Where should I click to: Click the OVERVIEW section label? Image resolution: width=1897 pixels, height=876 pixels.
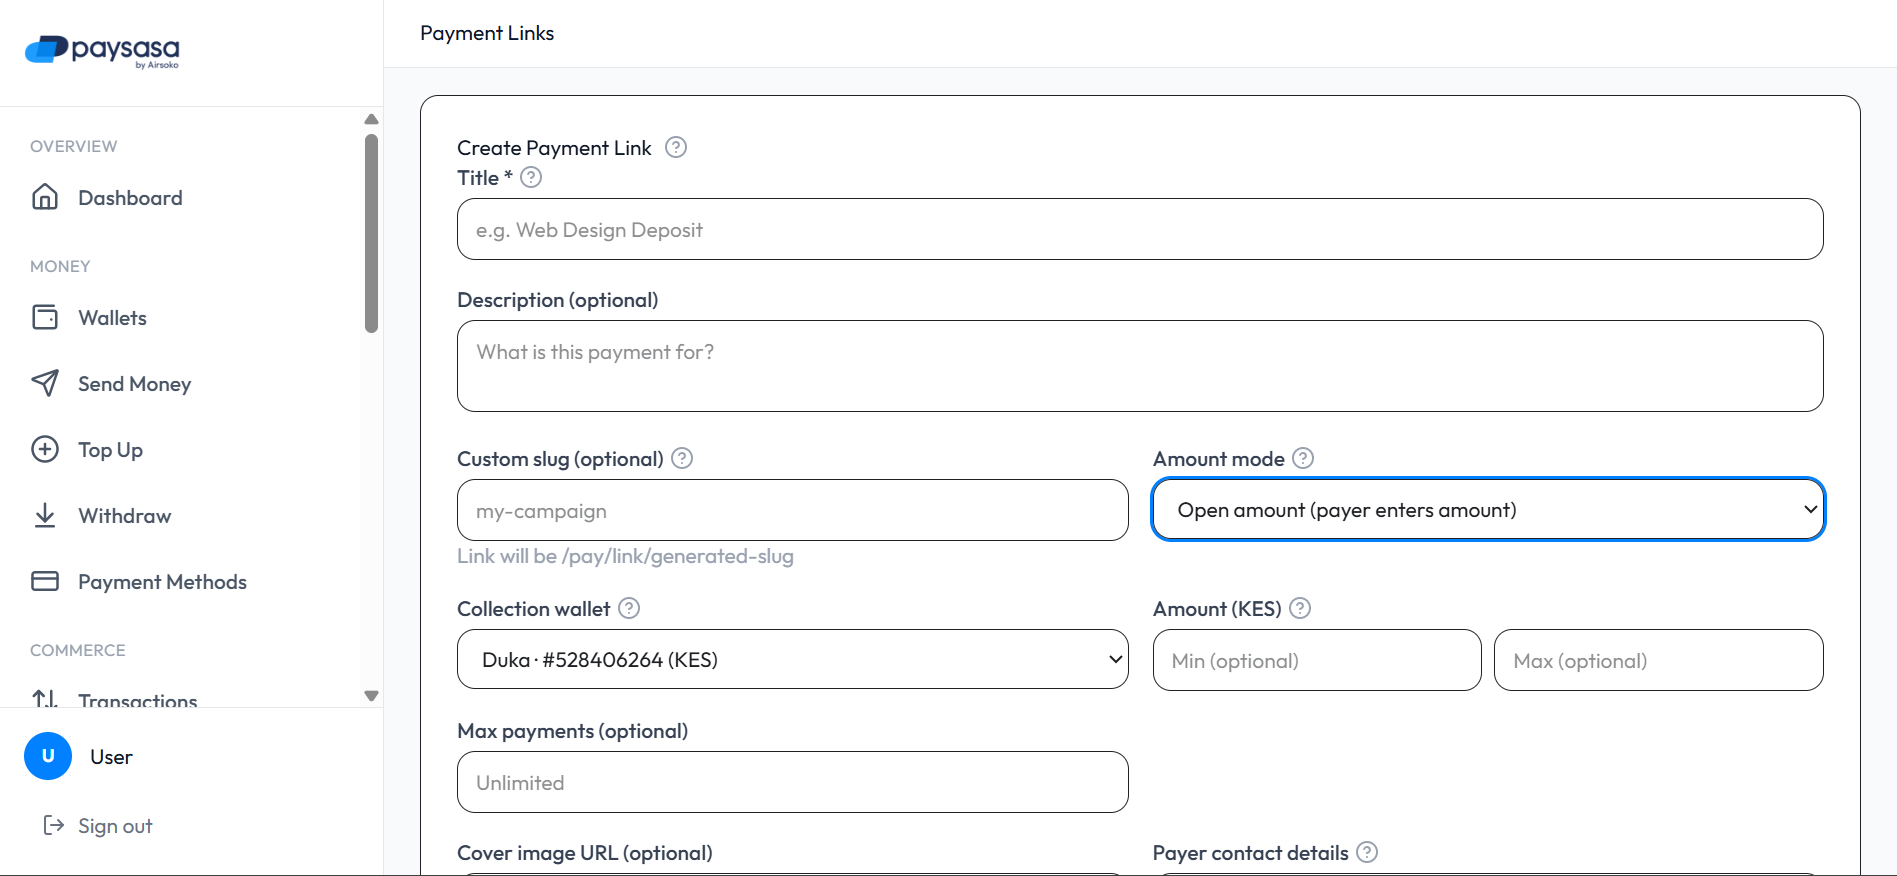(73, 146)
